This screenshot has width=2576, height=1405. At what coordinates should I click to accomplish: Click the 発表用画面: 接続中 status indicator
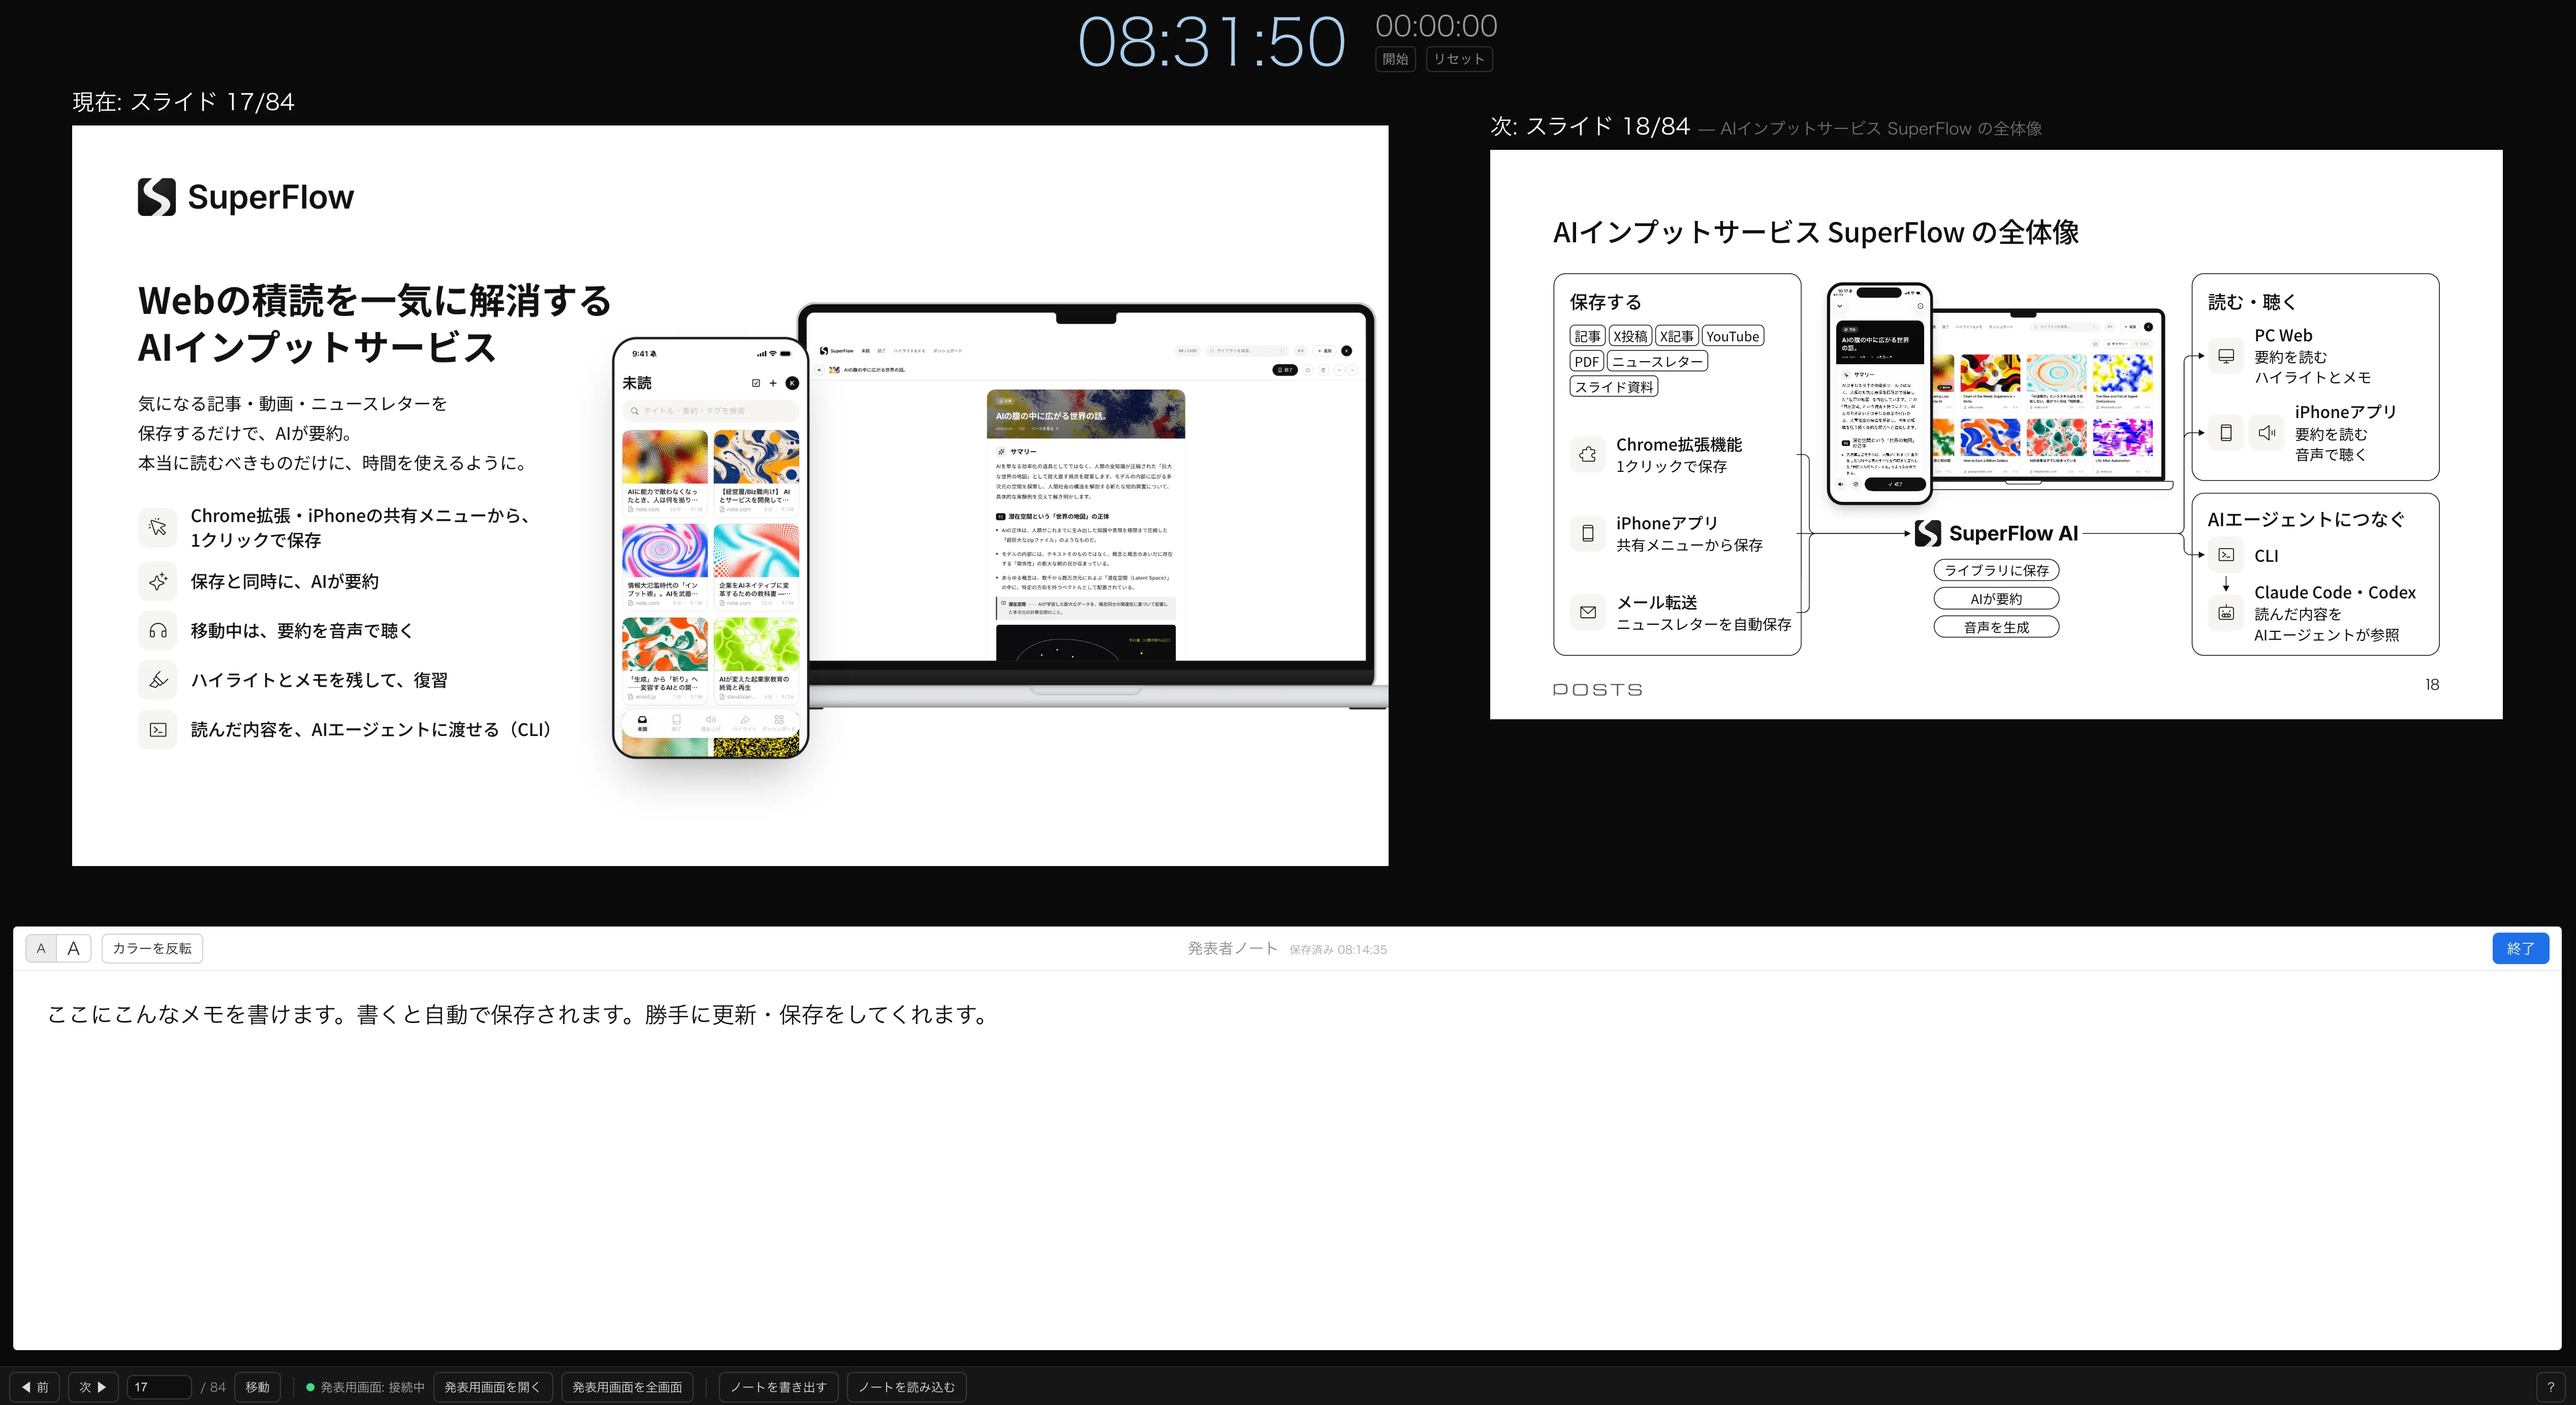[365, 1387]
